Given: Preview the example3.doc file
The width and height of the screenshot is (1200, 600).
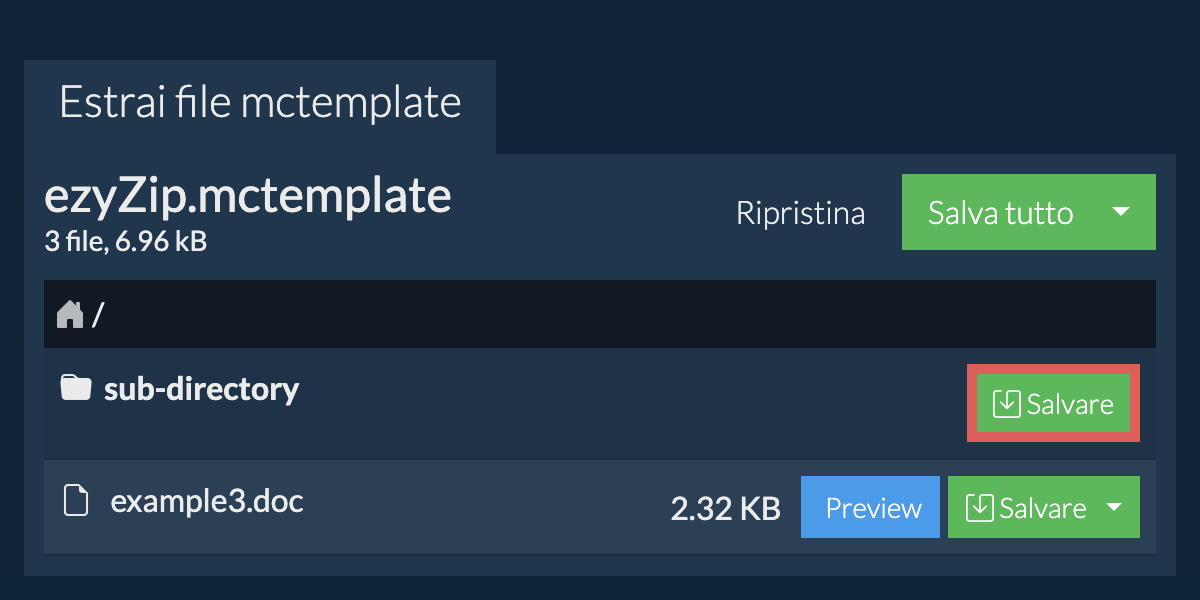Looking at the screenshot, I should point(872,508).
